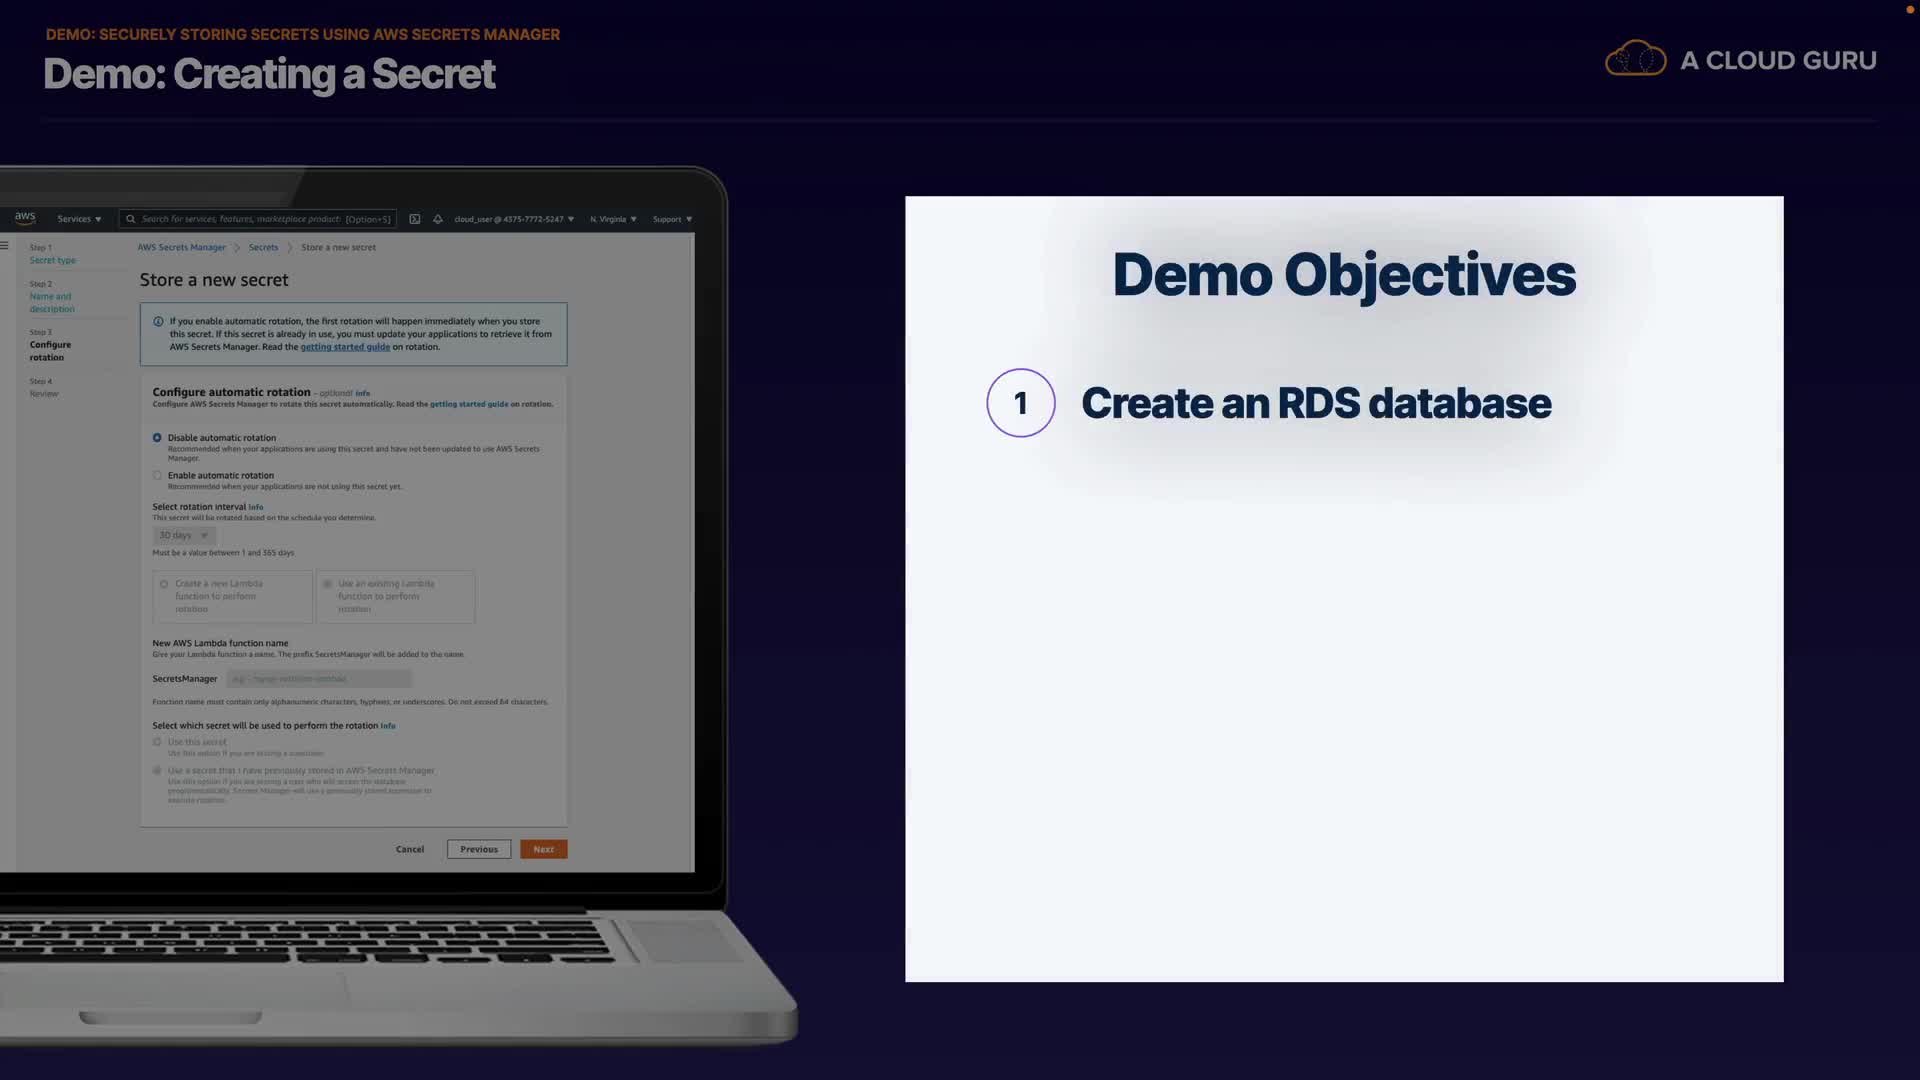1920x1080 pixels.
Task: Open the 30 days rotation interval dropdown
Action: click(x=183, y=535)
